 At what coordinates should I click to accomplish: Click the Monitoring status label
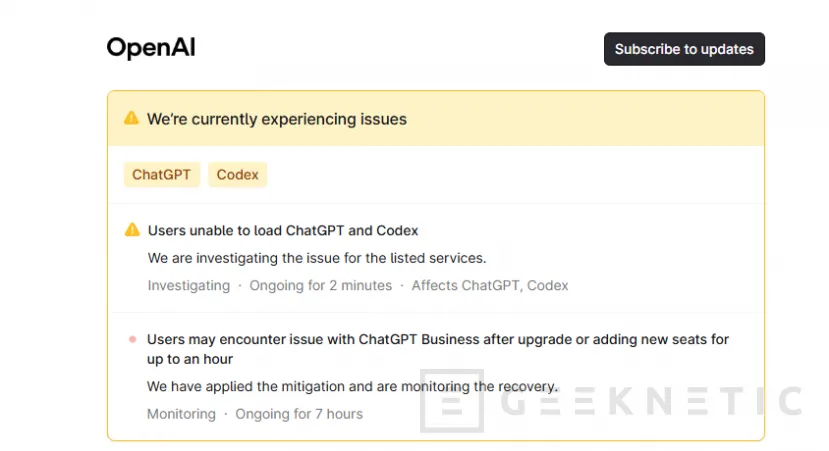click(181, 413)
